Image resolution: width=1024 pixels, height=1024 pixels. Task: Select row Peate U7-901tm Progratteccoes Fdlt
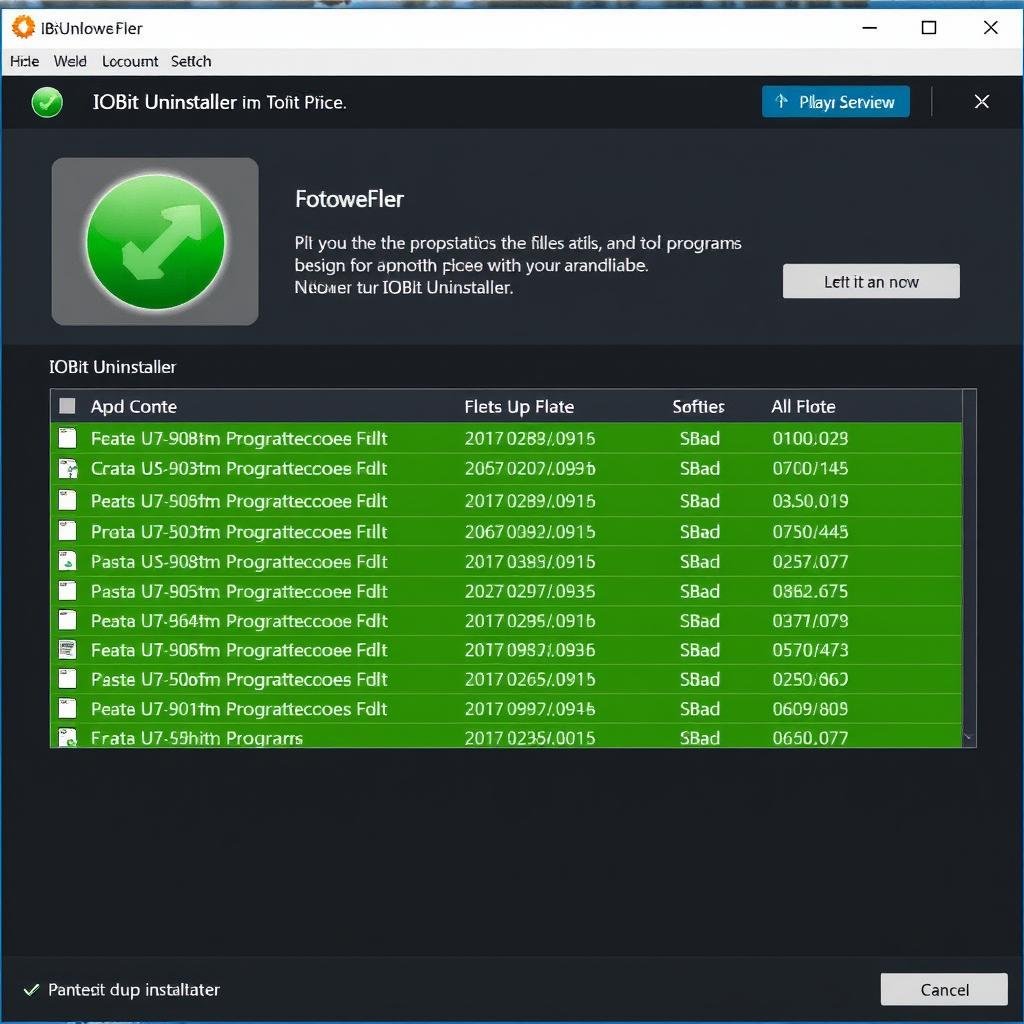(x=506, y=709)
